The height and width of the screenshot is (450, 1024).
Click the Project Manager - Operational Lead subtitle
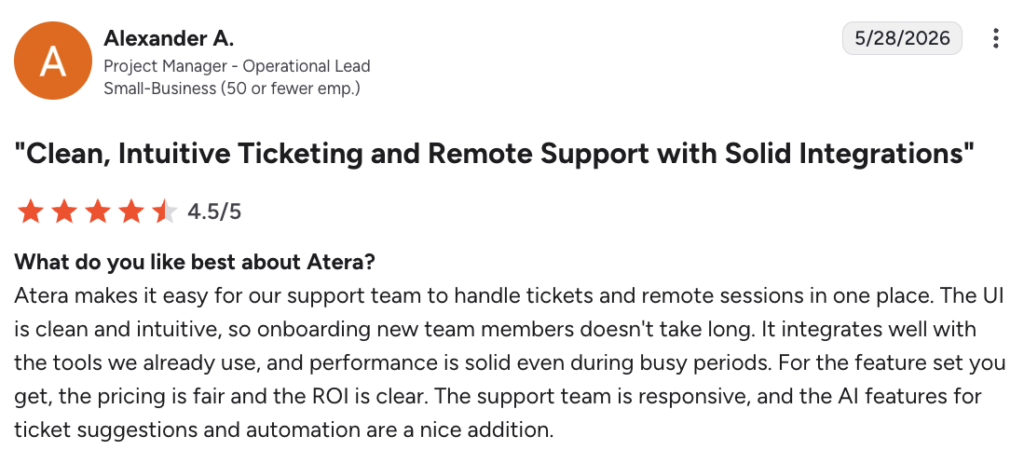237,66
